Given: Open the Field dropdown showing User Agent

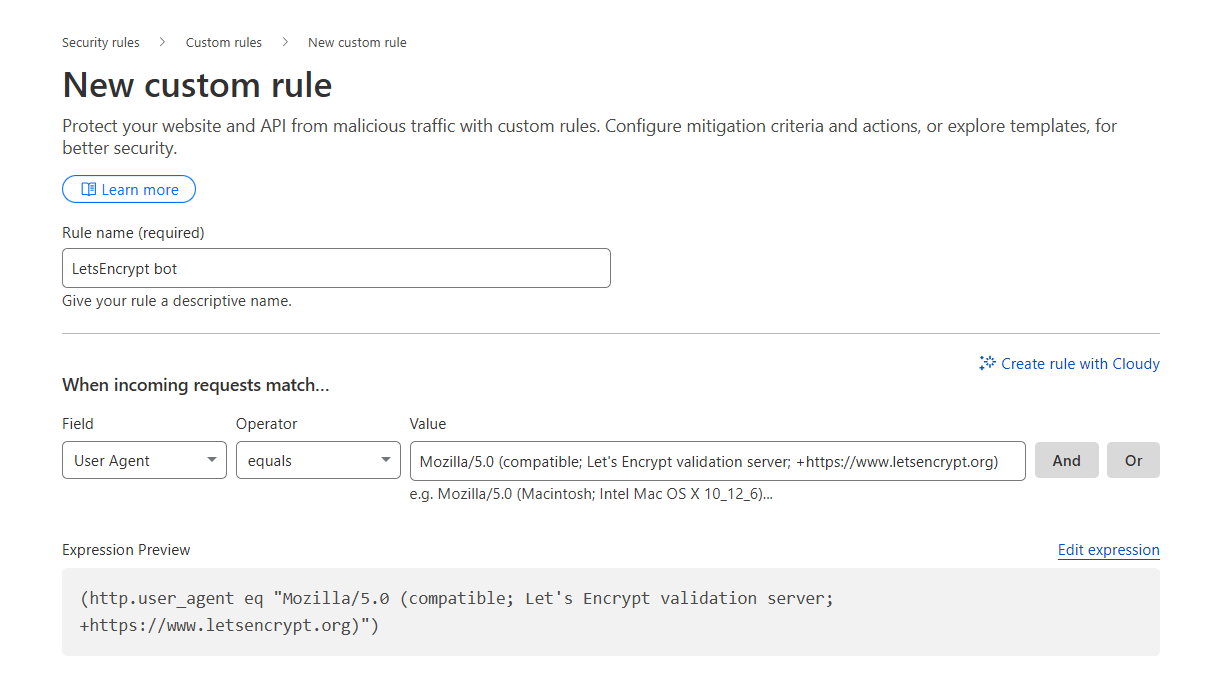Looking at the screenshot, I should (x=144, y=460).
